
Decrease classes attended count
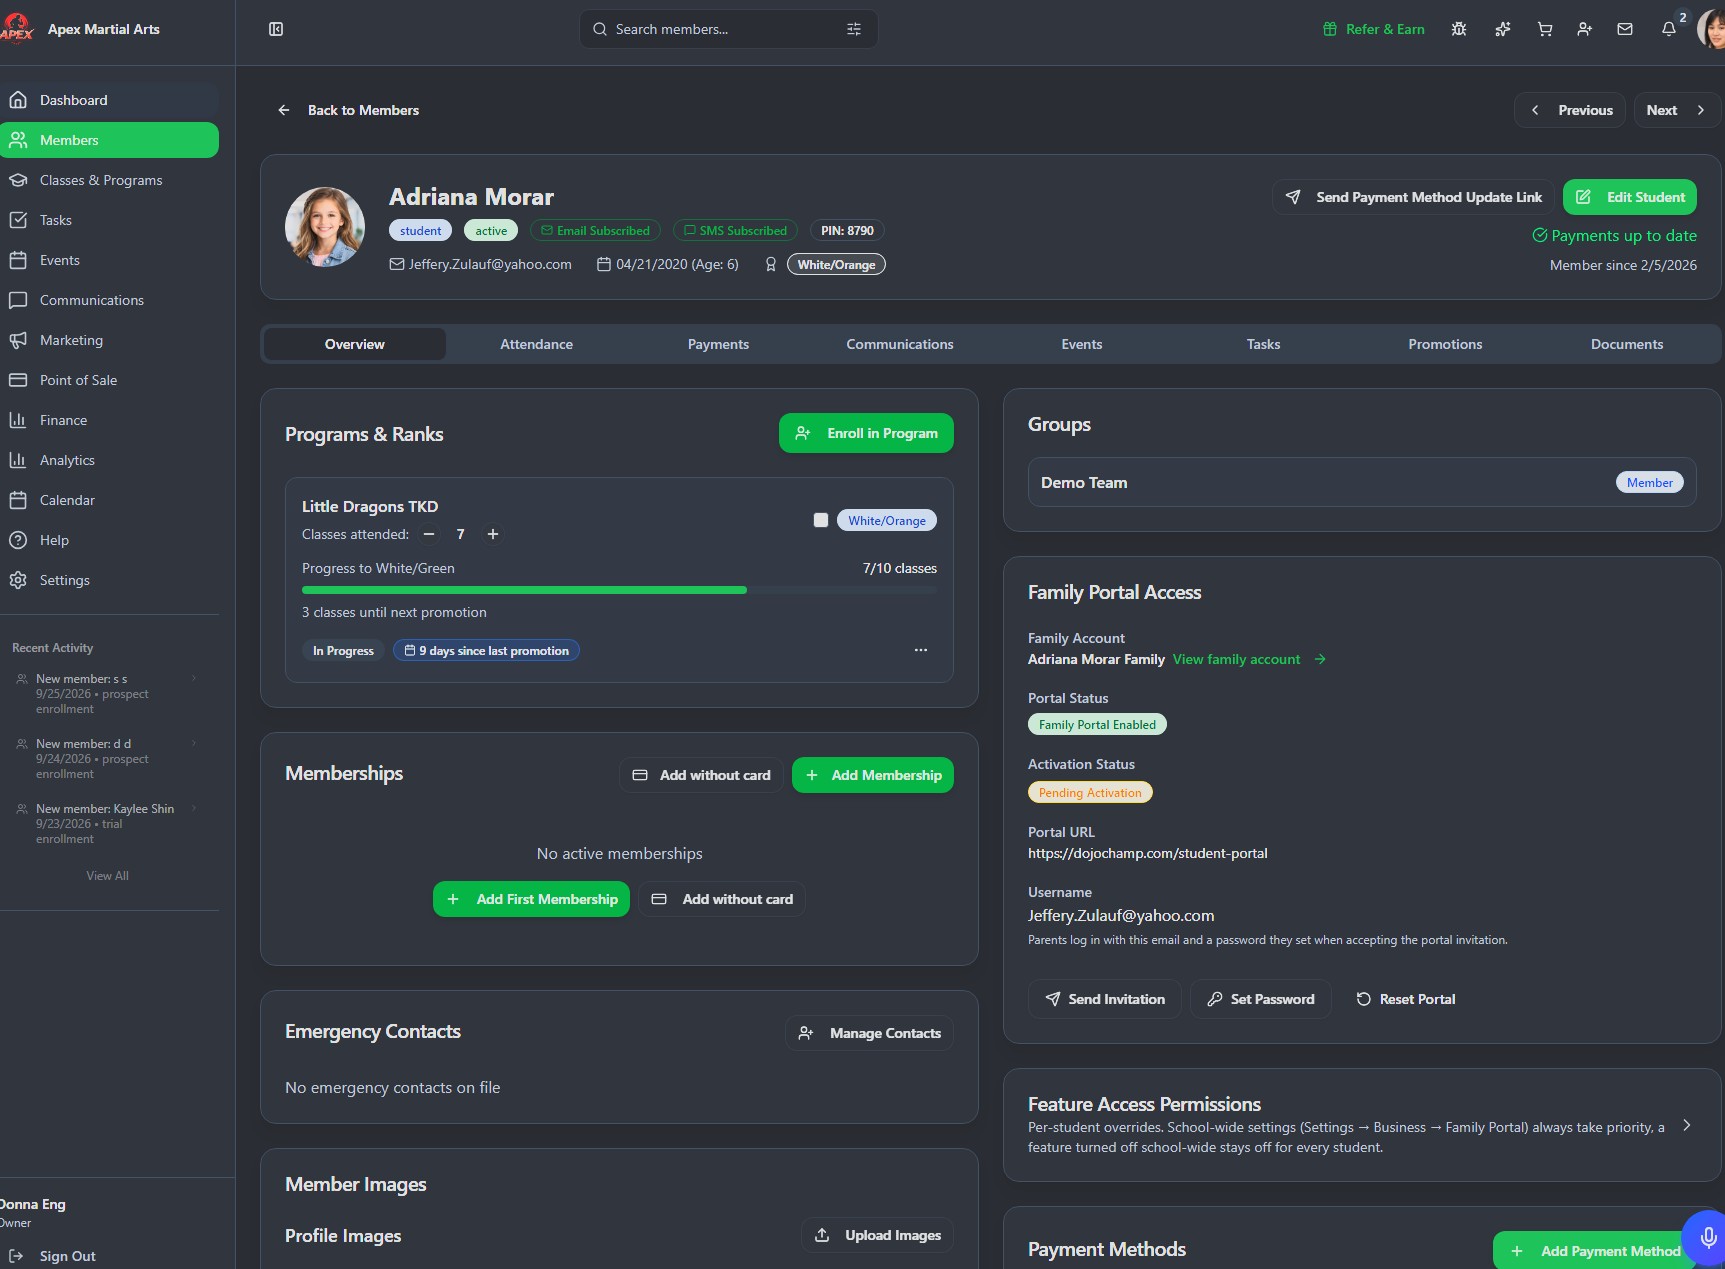pyautogui.click(x=429, y=534)
